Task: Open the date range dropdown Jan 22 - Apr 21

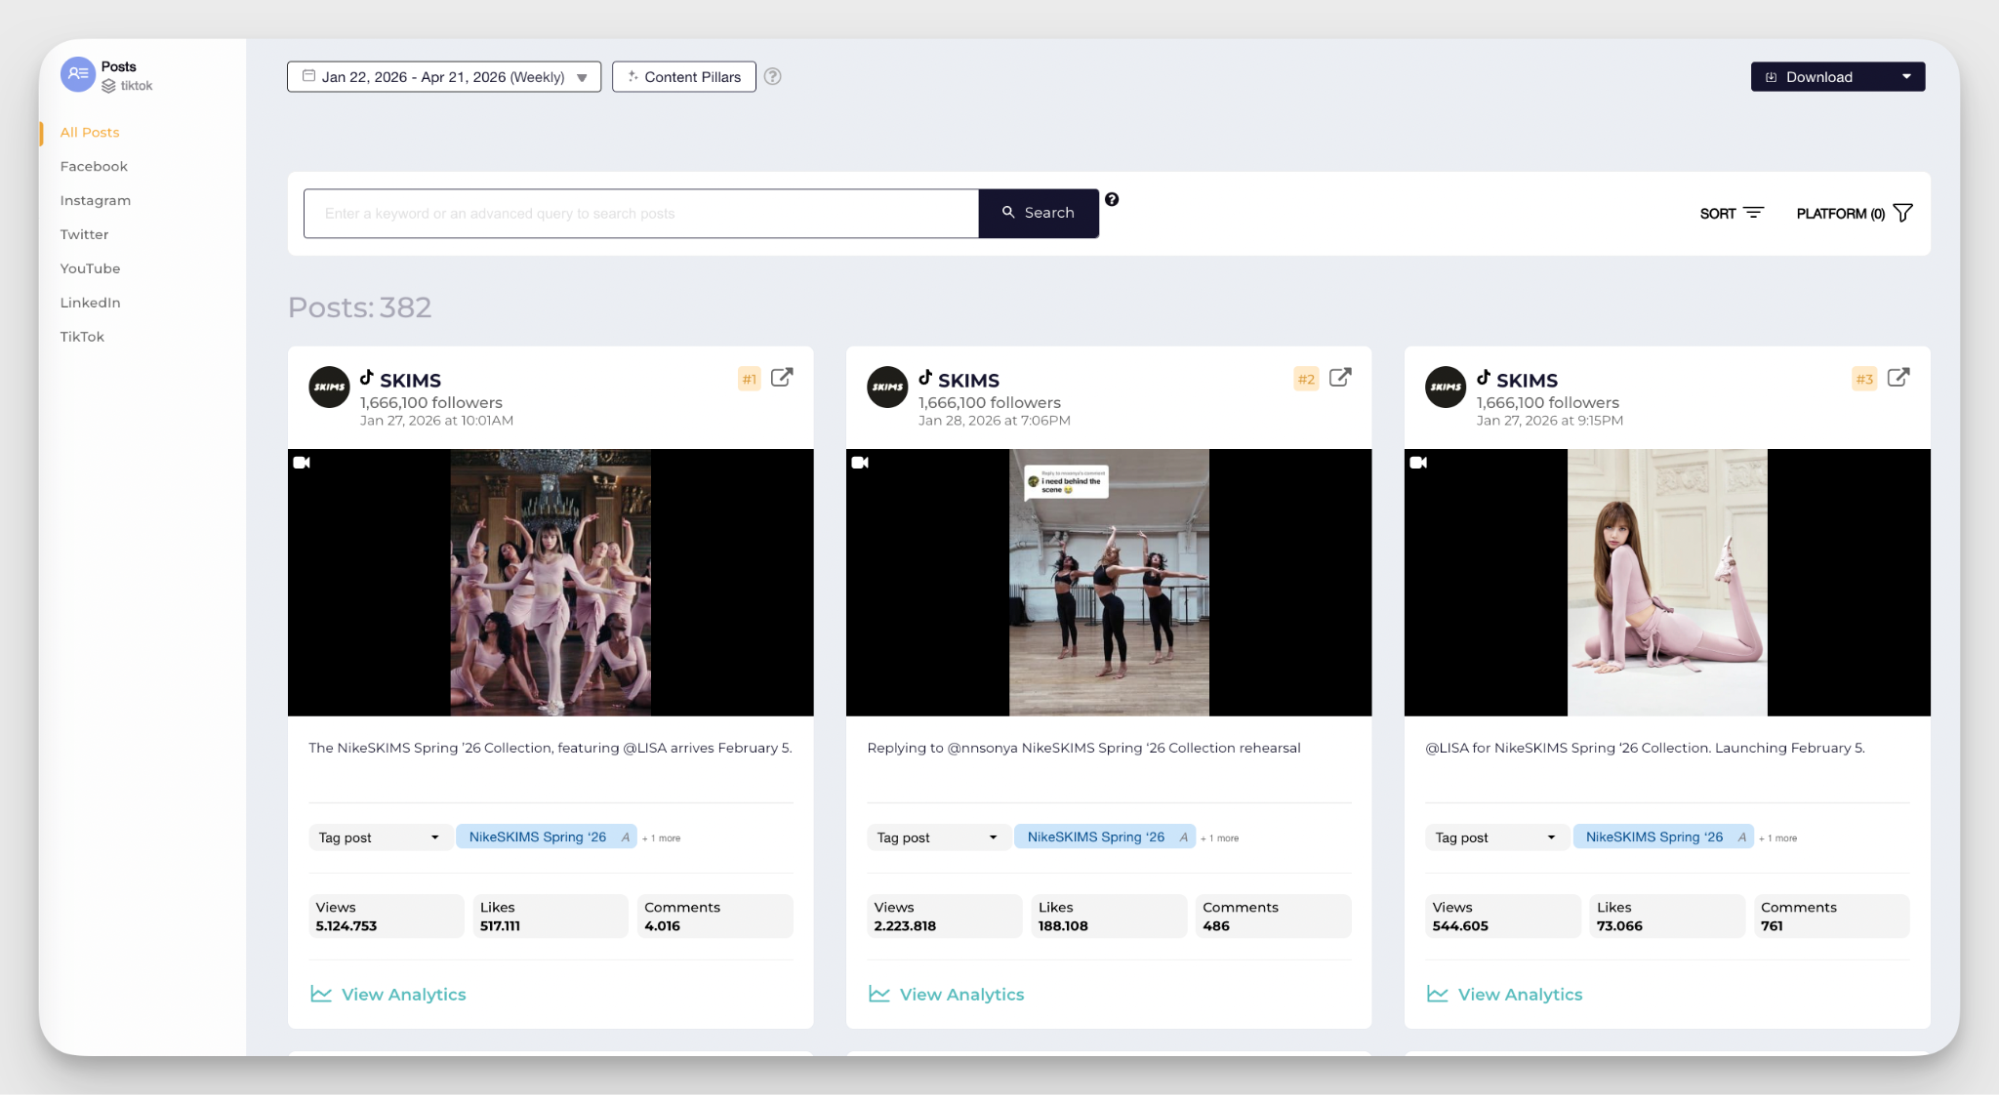Action: coord(444,77)
